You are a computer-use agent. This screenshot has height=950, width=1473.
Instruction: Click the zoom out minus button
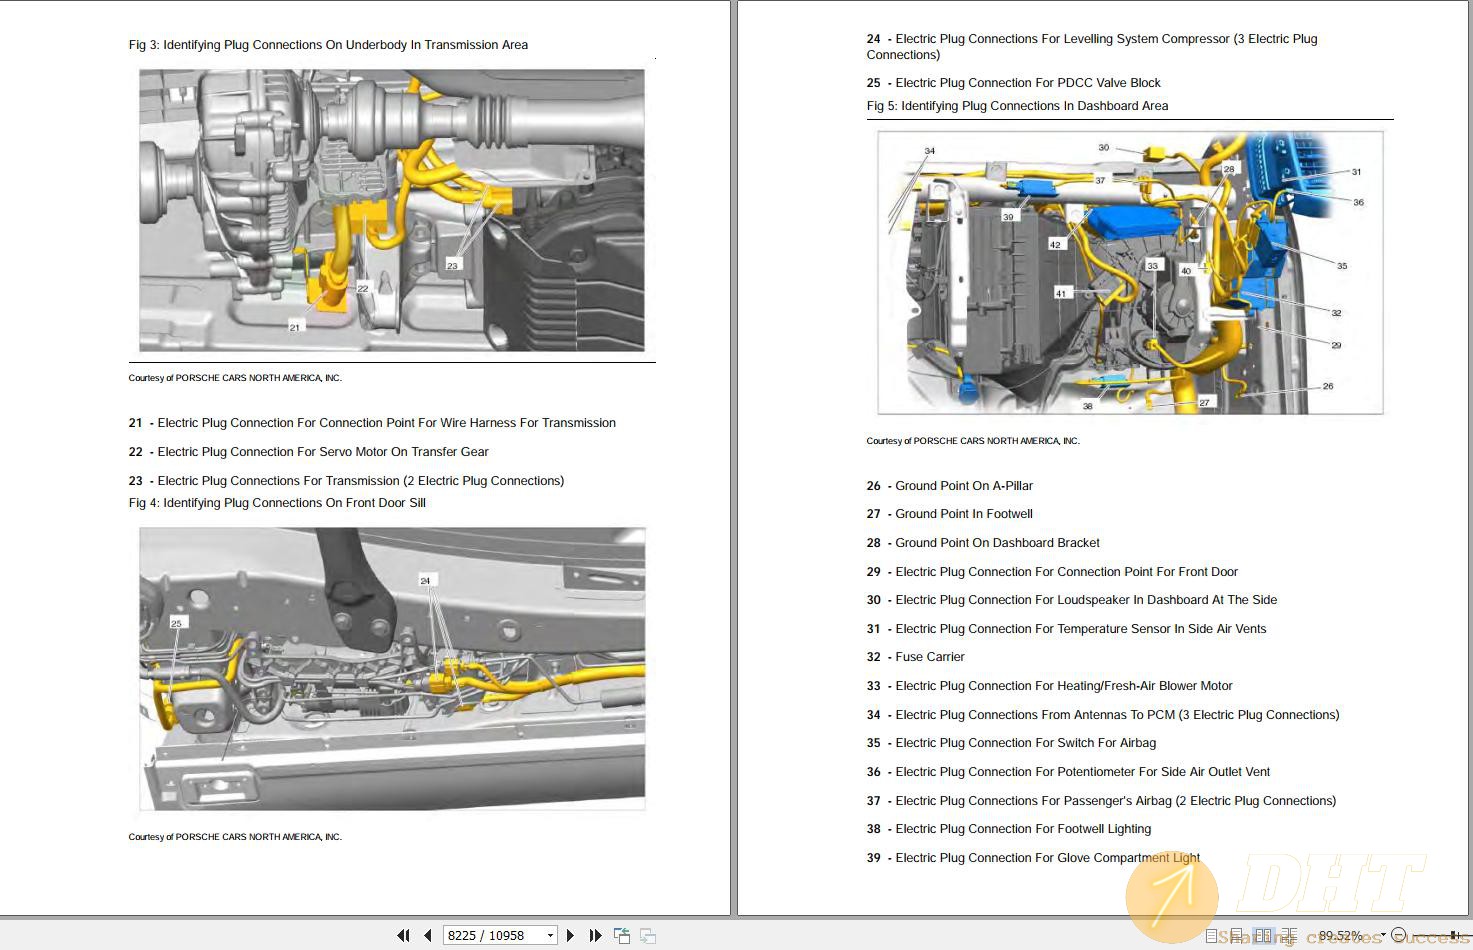tap(1398, 934)
